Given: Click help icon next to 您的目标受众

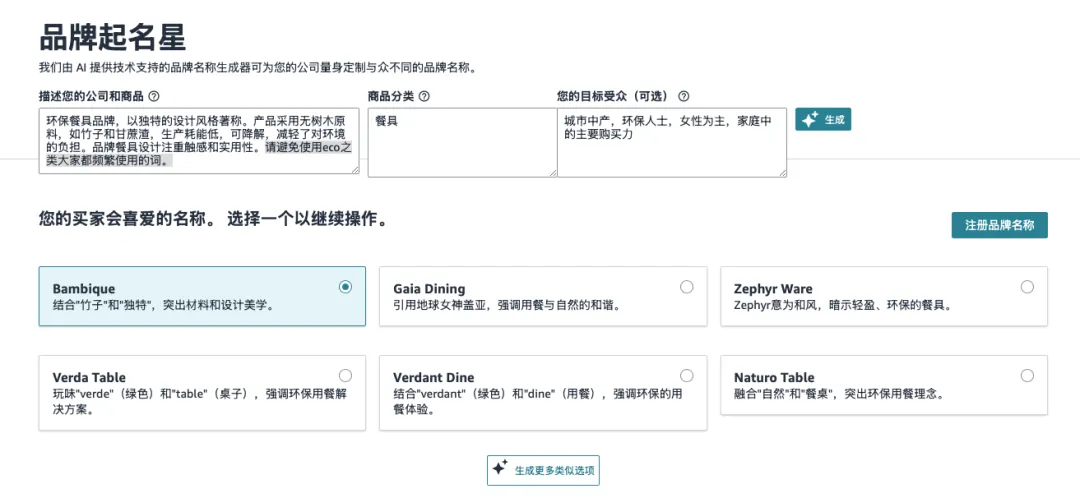Looking at the screenshot, I should pos(684,96).
